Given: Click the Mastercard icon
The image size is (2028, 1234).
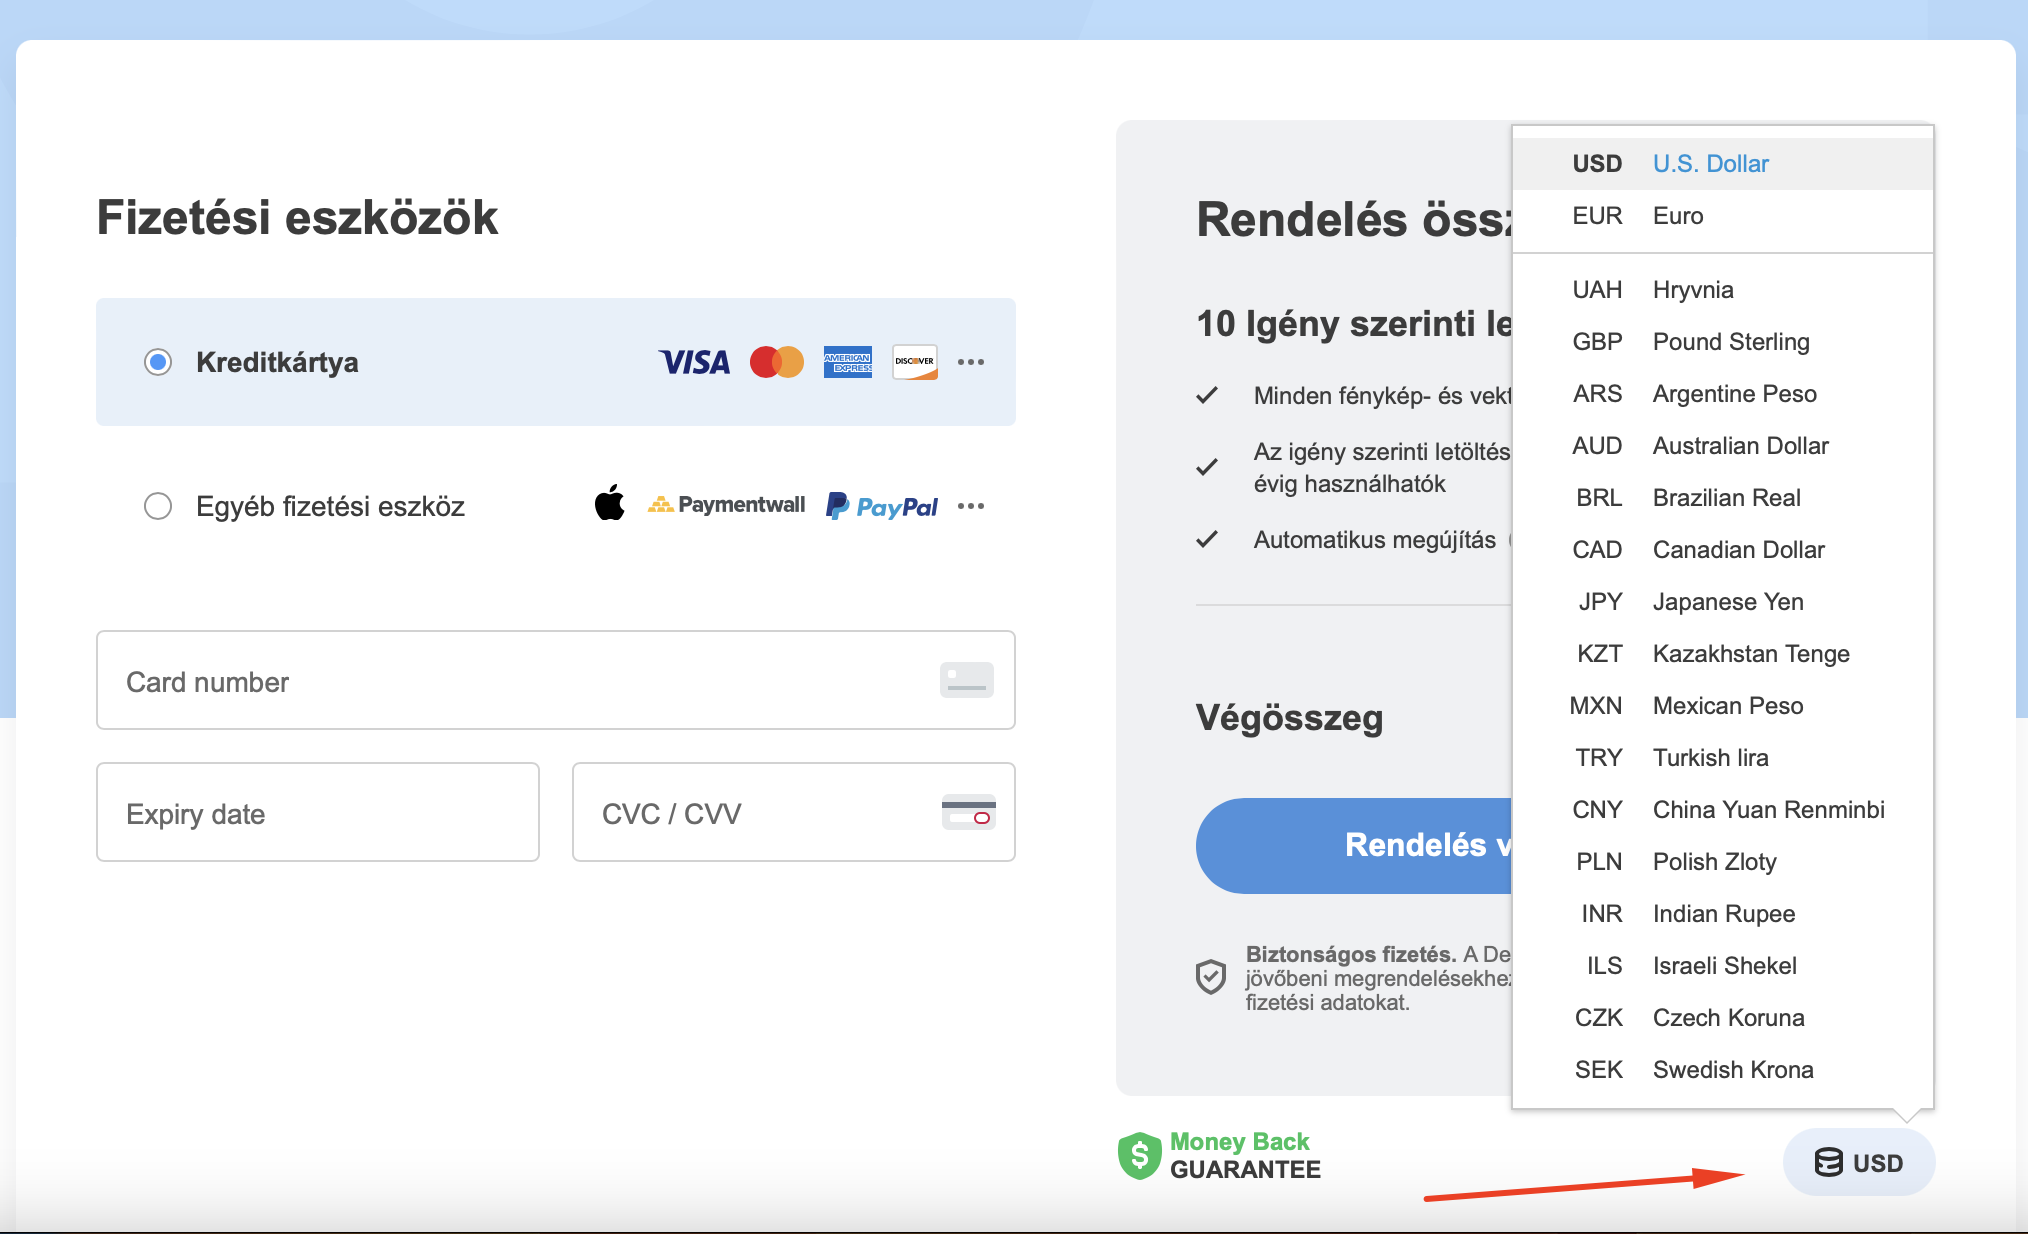Looking at the screenshot, I should click(x=777, y=362).
